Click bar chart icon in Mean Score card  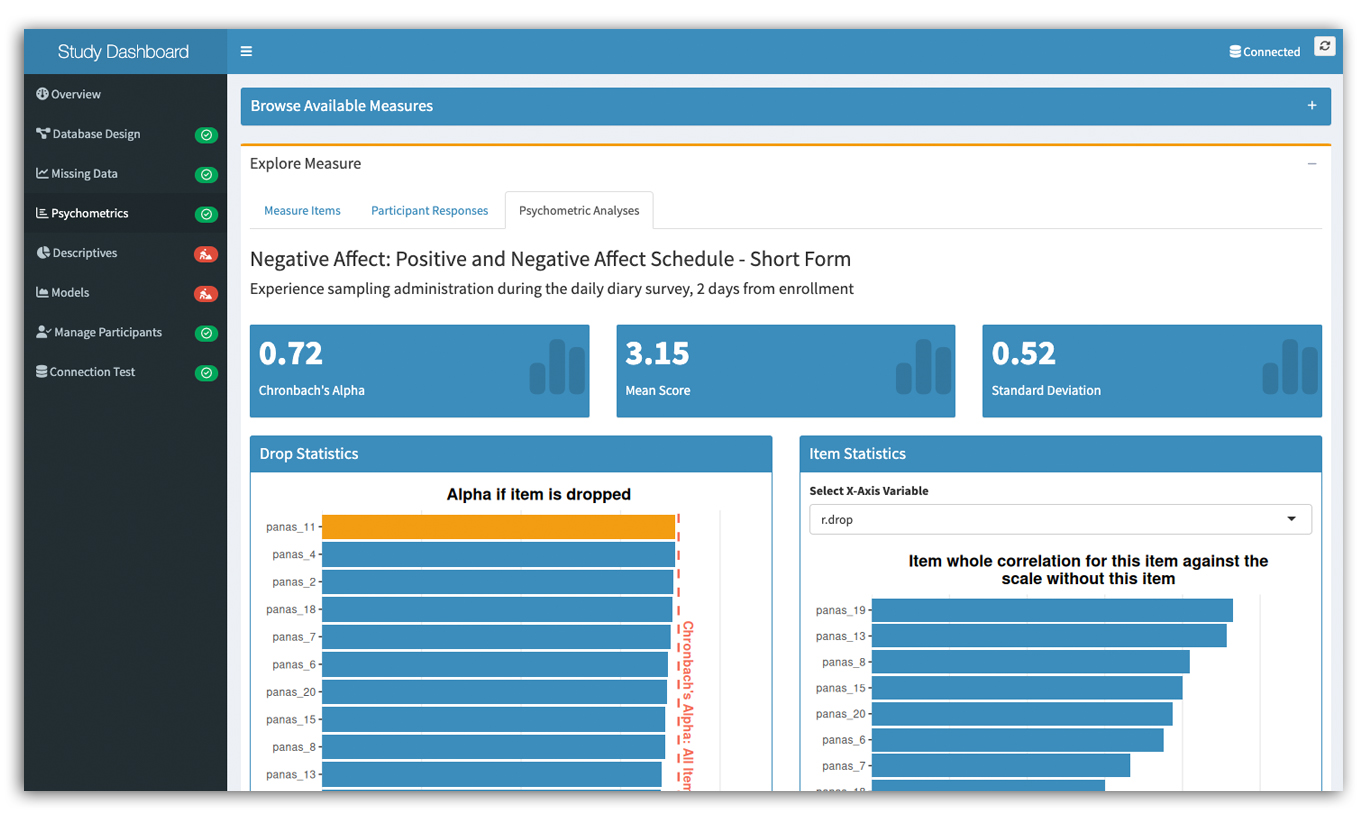click(923, 367)
